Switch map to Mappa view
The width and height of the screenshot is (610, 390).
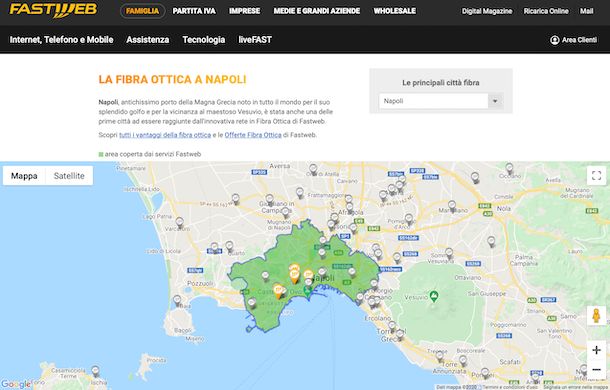pos(24,176)
